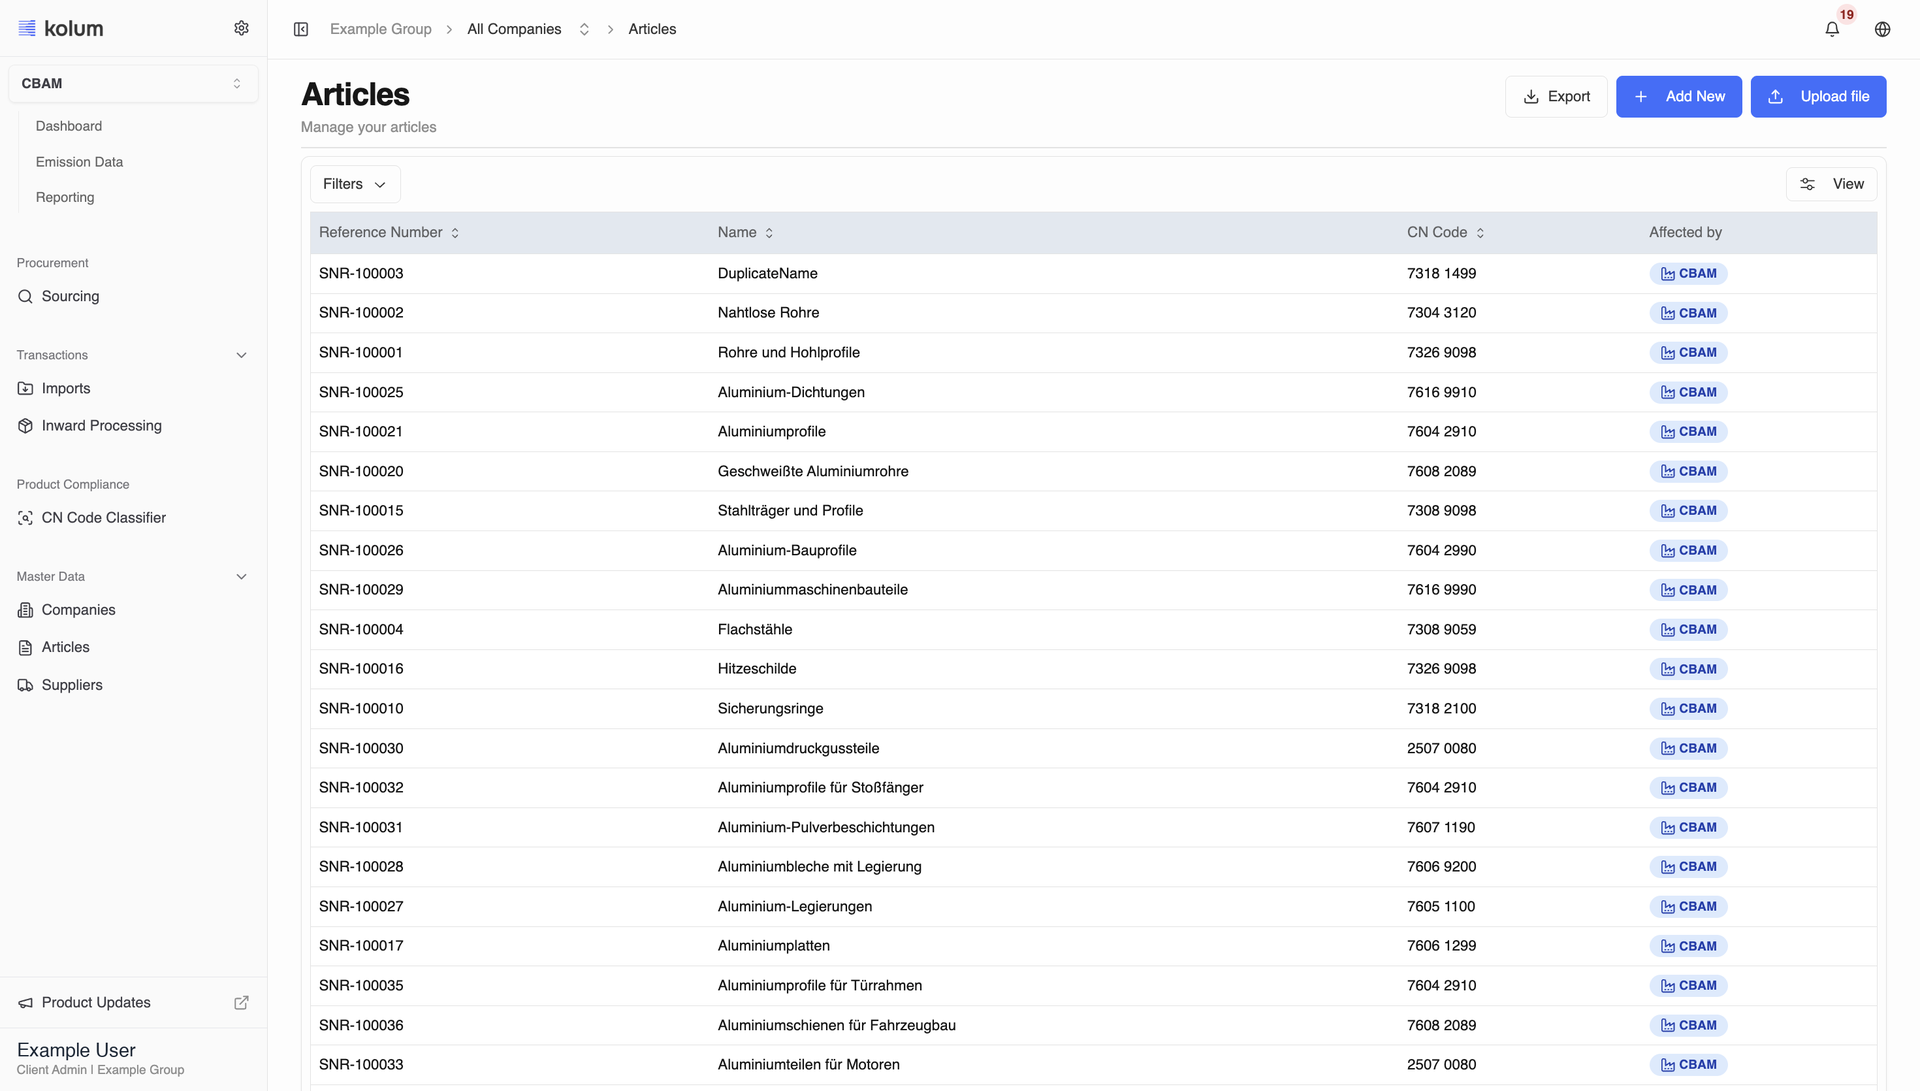Select Aluminiummaschinenbauteile row name
The image size is (1920, 1091).
click(812, 589)
